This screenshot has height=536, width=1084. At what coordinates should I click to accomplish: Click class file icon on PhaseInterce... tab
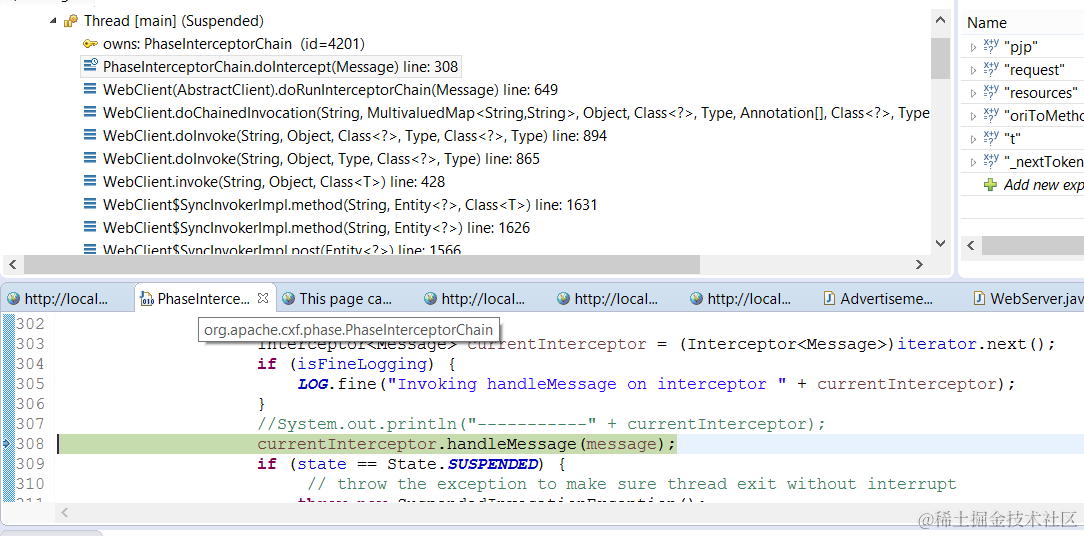pos(146,298)
